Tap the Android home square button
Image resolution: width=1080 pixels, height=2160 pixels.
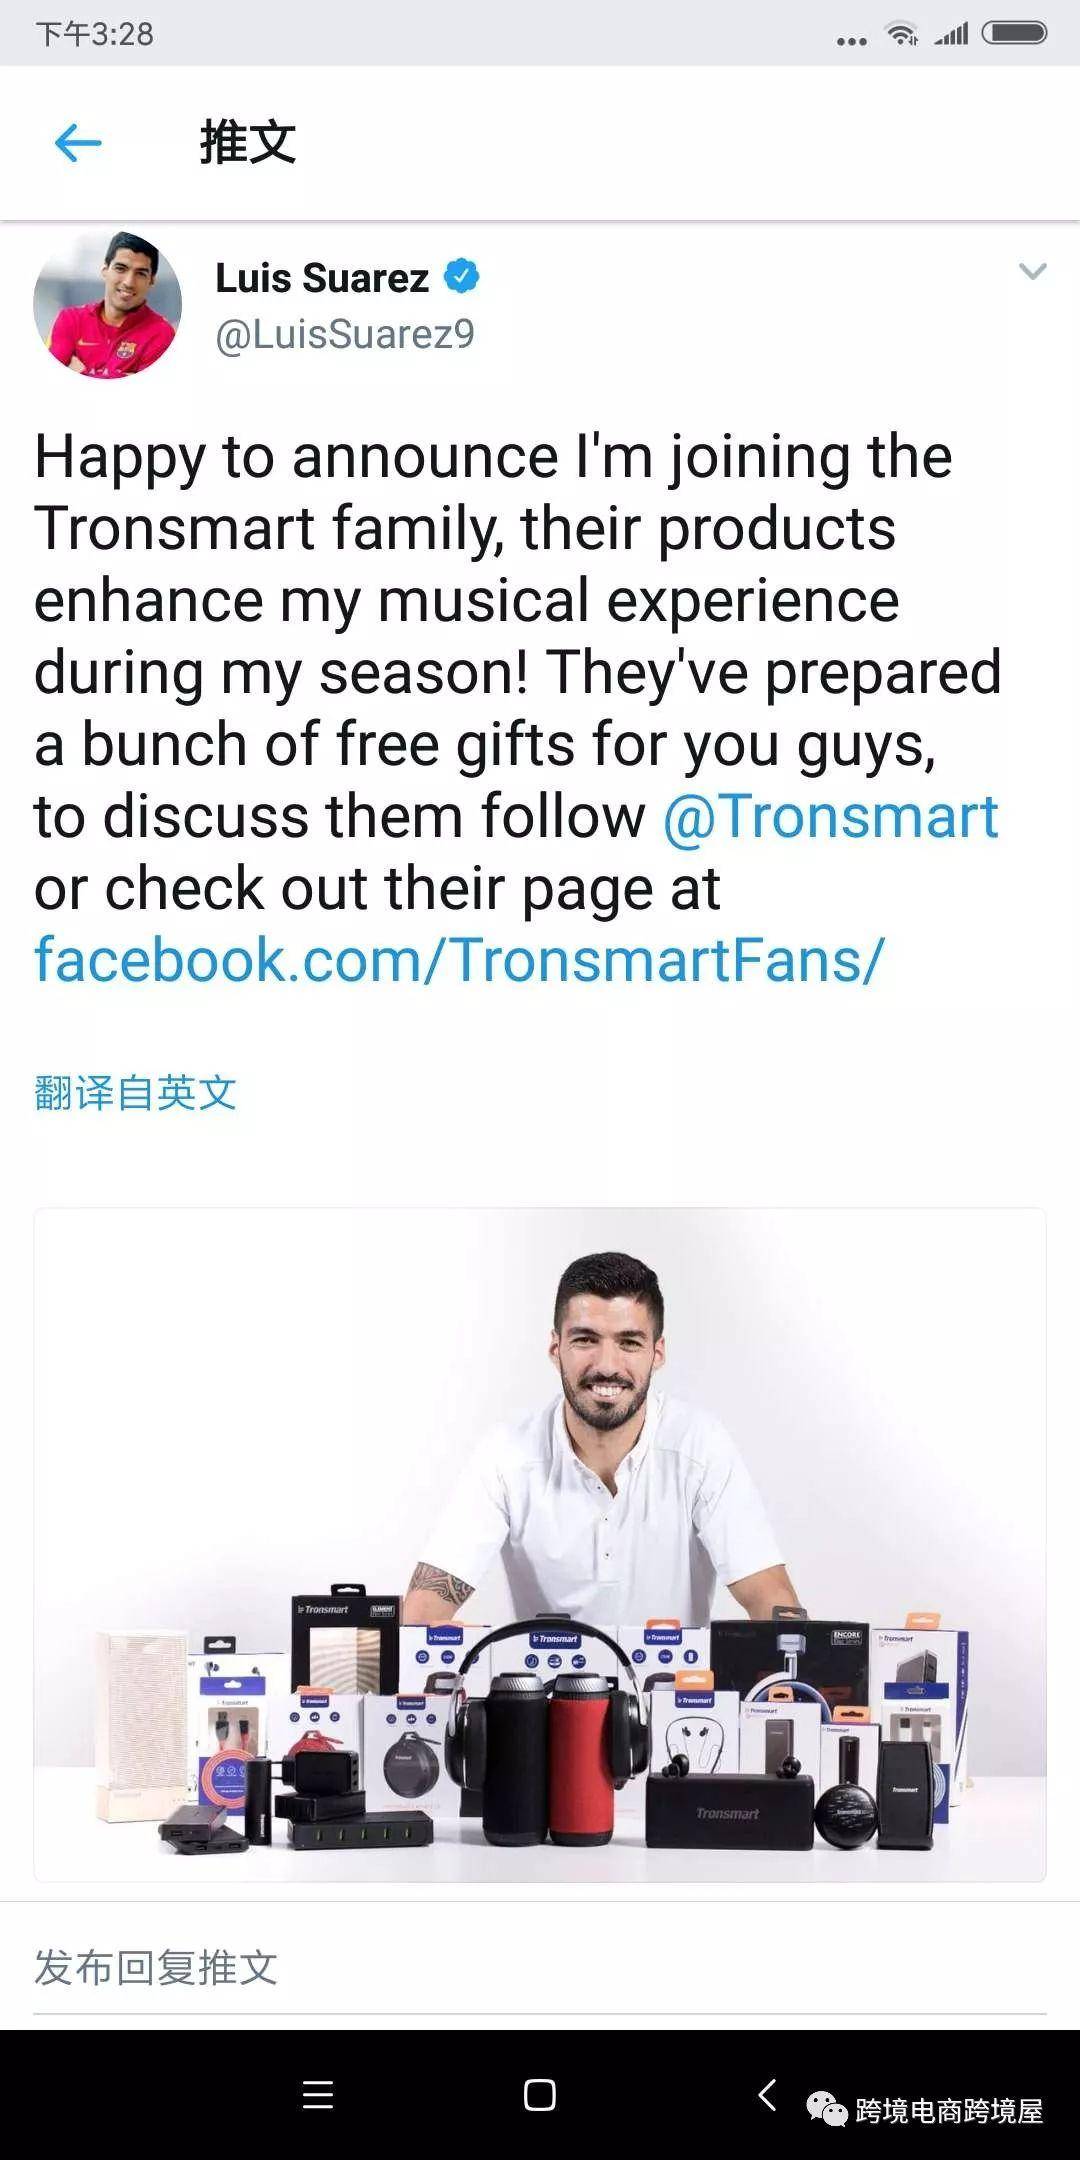(540, 2095)
